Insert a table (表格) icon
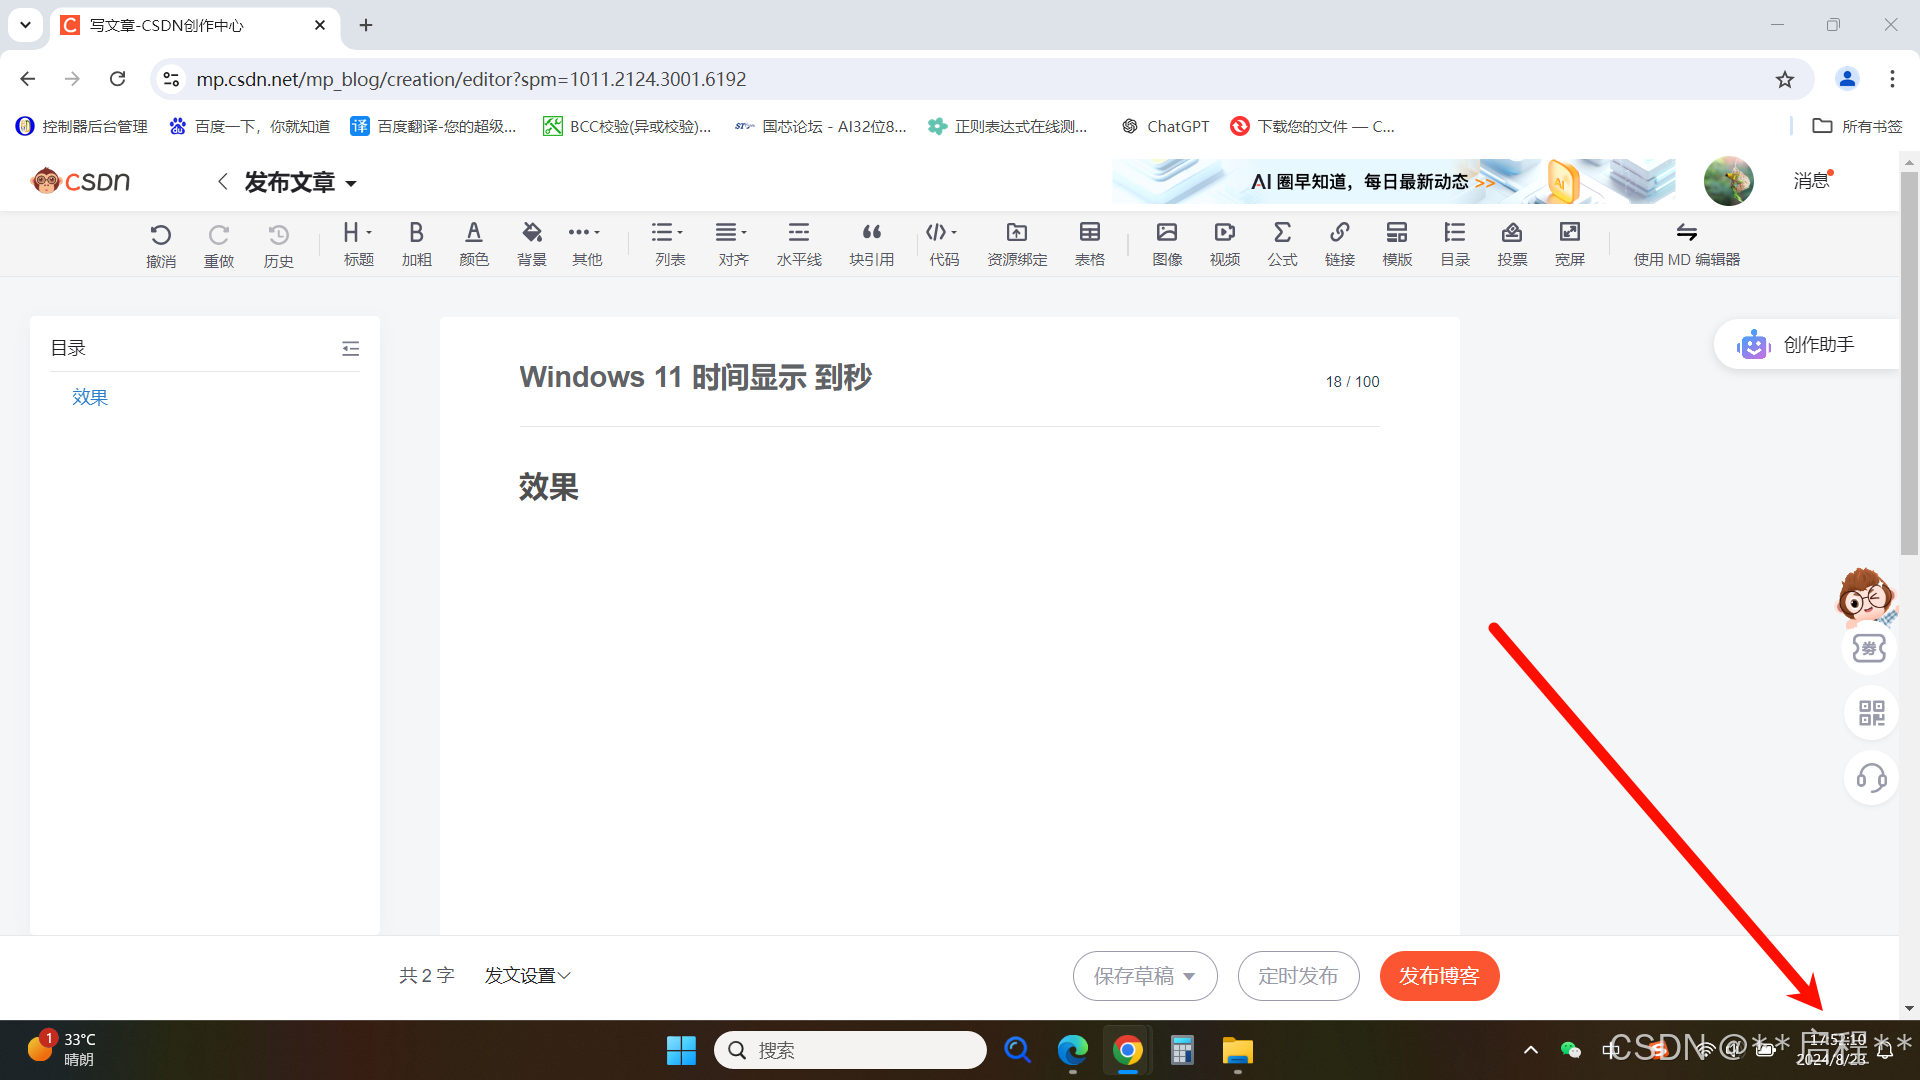This screenshot has width=1920, height=1080. pyautogui.click(x=1089, y=243)
